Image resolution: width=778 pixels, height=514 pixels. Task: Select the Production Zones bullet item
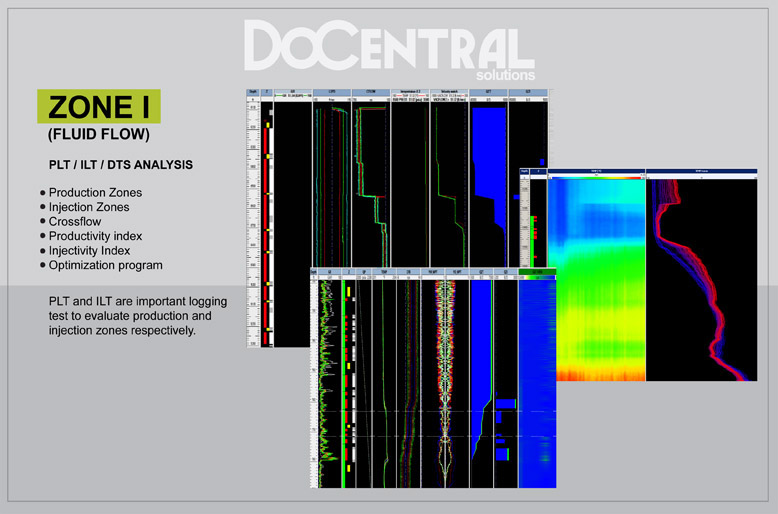point(95,192)
